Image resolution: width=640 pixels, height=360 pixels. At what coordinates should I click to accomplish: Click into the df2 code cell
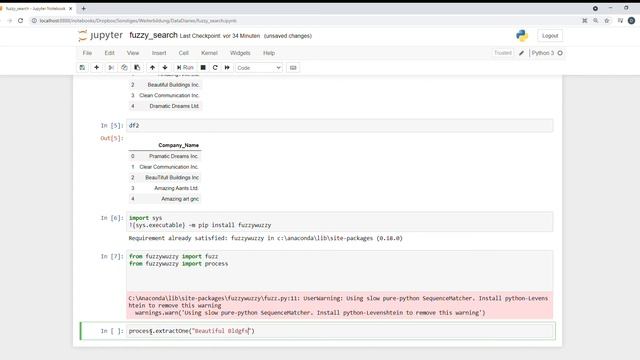(x=340, y=126)
